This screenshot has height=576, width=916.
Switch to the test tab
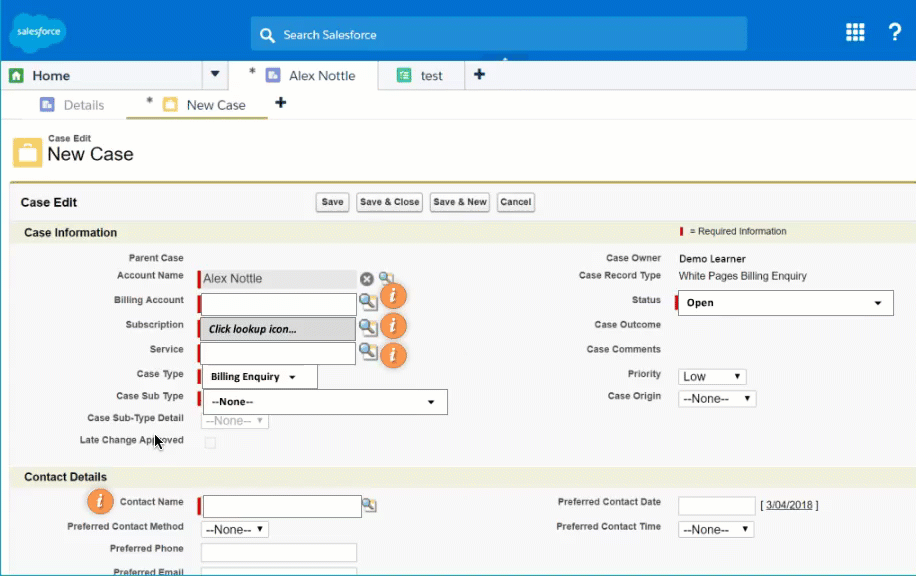pos(431,75)
